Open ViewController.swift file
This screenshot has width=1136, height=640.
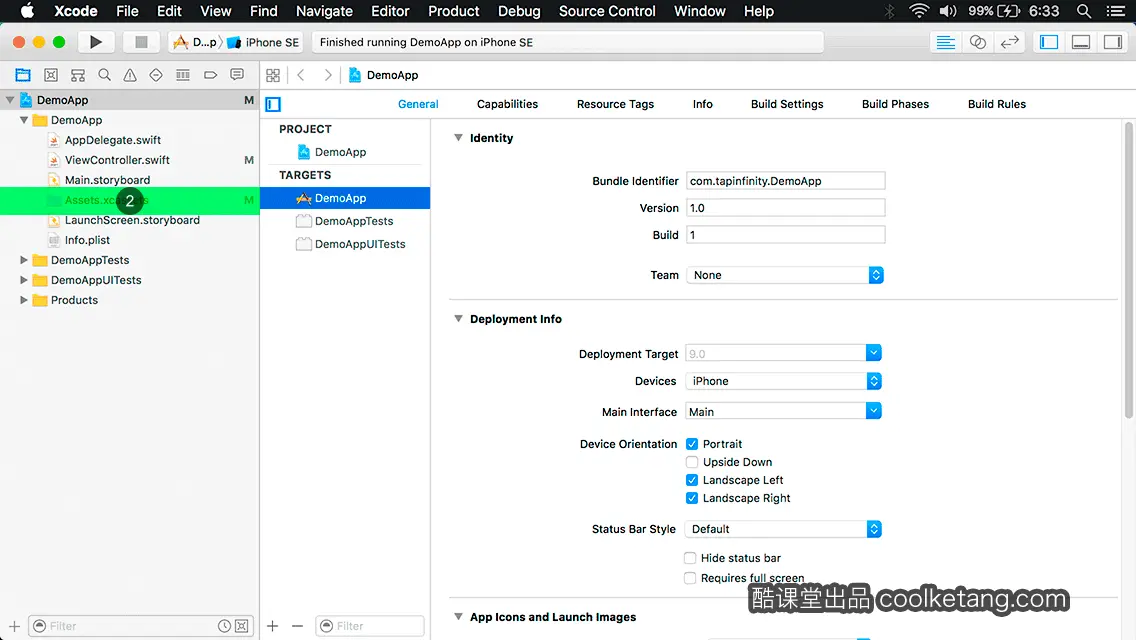pos(117,159)
